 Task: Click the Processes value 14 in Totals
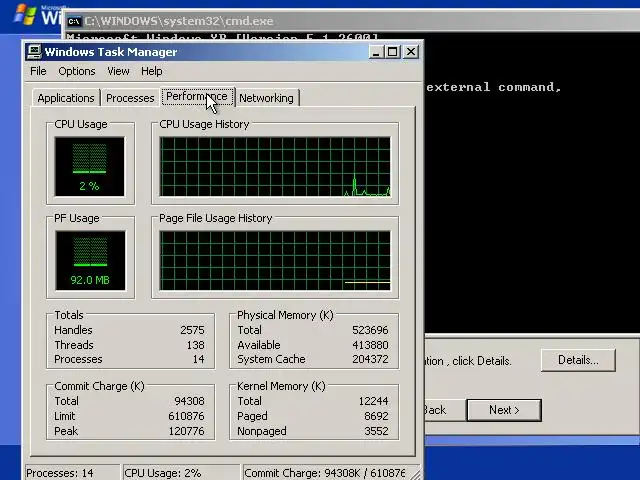[x=199, y=359]
